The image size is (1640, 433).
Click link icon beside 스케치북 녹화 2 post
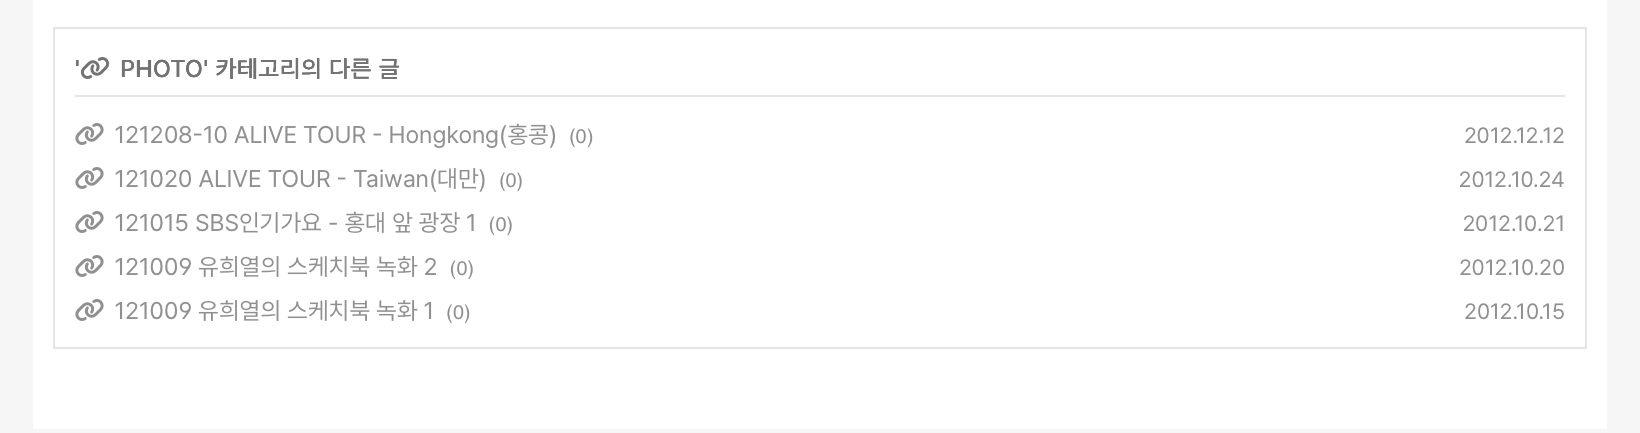89,267
